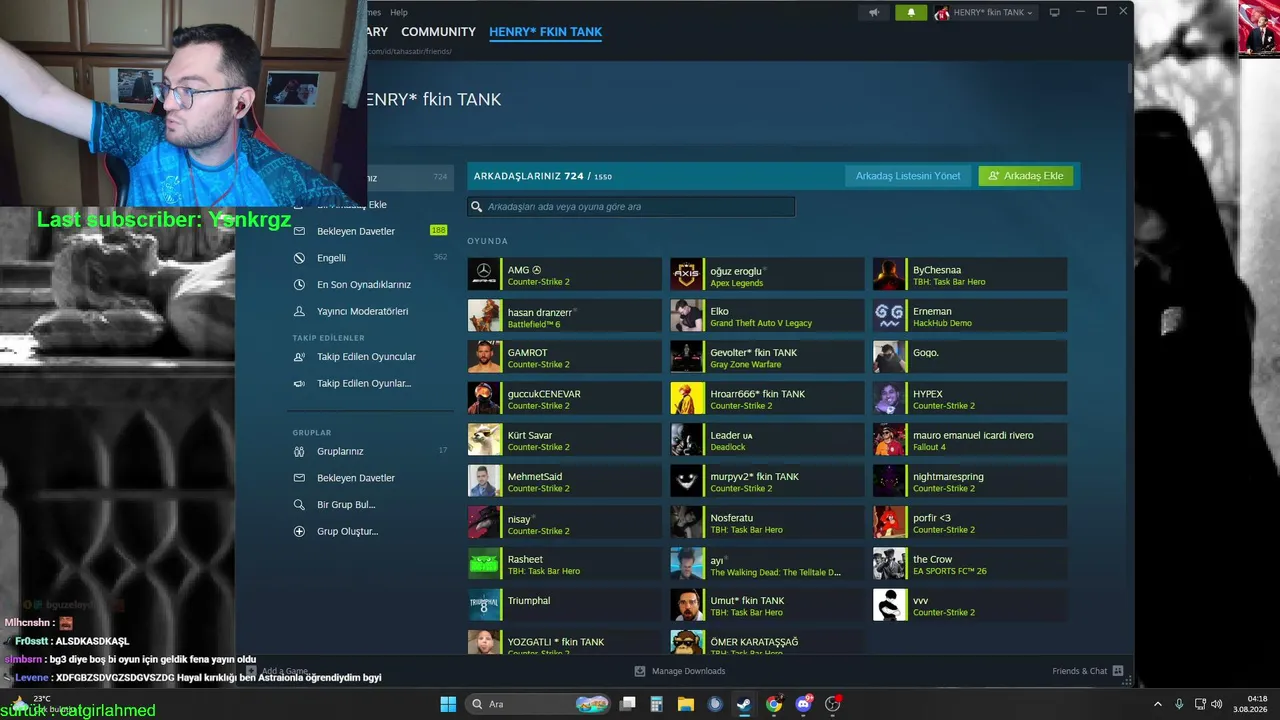Click the Windows taskbar search box

tap(540, 704)
